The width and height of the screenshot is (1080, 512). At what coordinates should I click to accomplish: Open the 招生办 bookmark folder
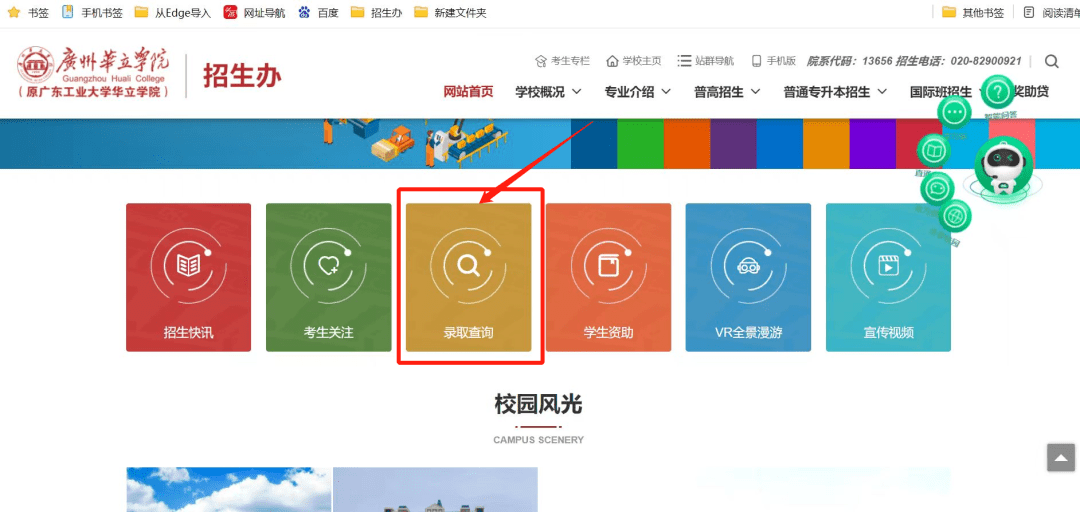coord(376,12)
